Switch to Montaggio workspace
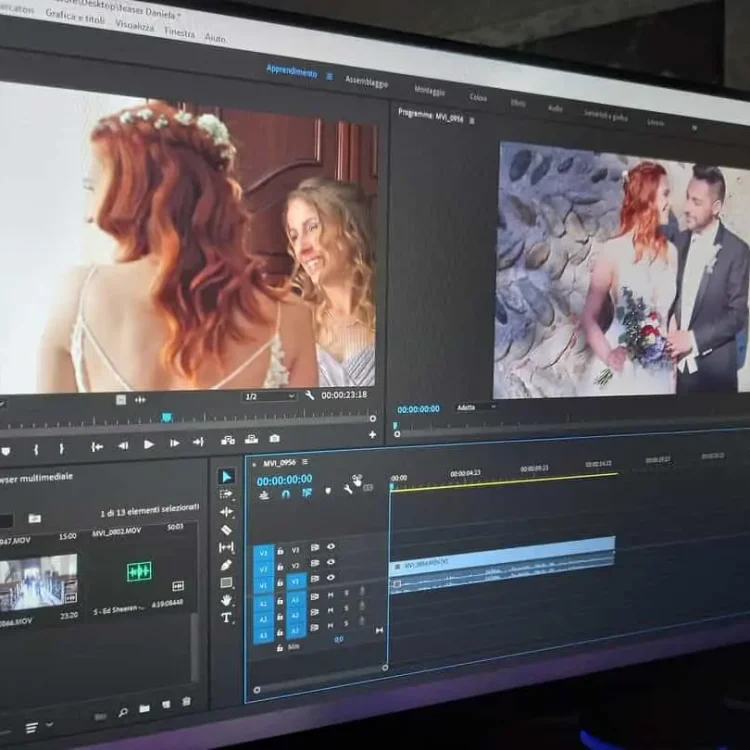This screenshot has width=750, height=750. point(430,90)
